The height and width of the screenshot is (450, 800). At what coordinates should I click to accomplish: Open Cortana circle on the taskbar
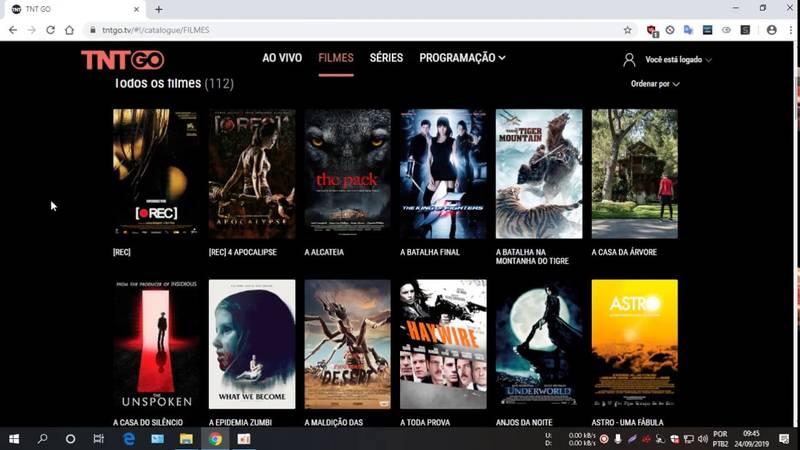click(70, 439)
